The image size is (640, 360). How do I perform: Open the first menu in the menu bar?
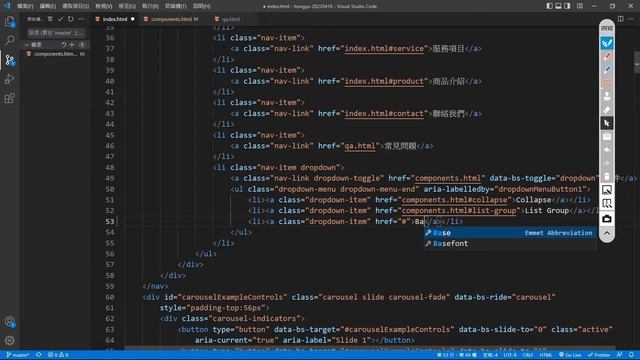[25, 6]
